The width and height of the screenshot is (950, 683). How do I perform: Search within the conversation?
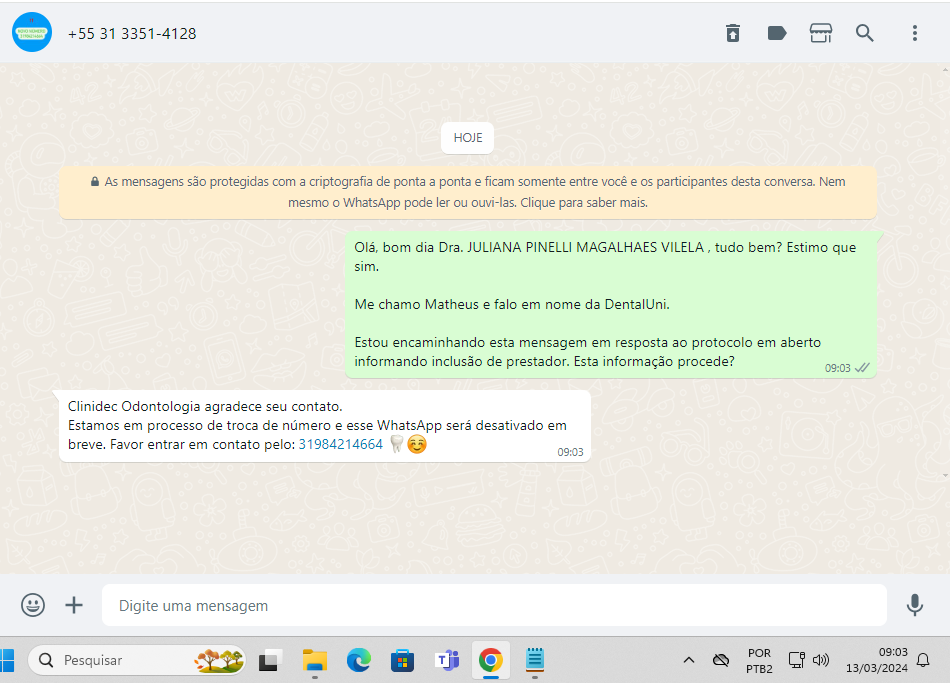(865, 33)
